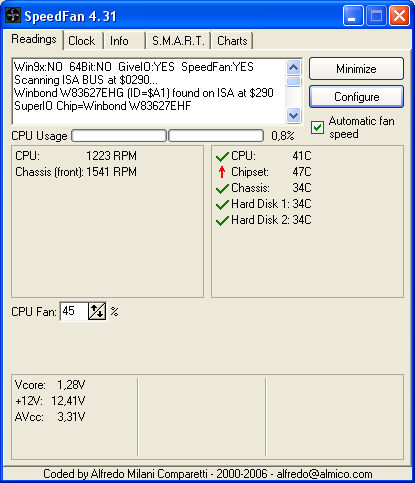Click the log scroll up arrow
The height and width of the screenshot is (483, 415).
coord(294,68)
